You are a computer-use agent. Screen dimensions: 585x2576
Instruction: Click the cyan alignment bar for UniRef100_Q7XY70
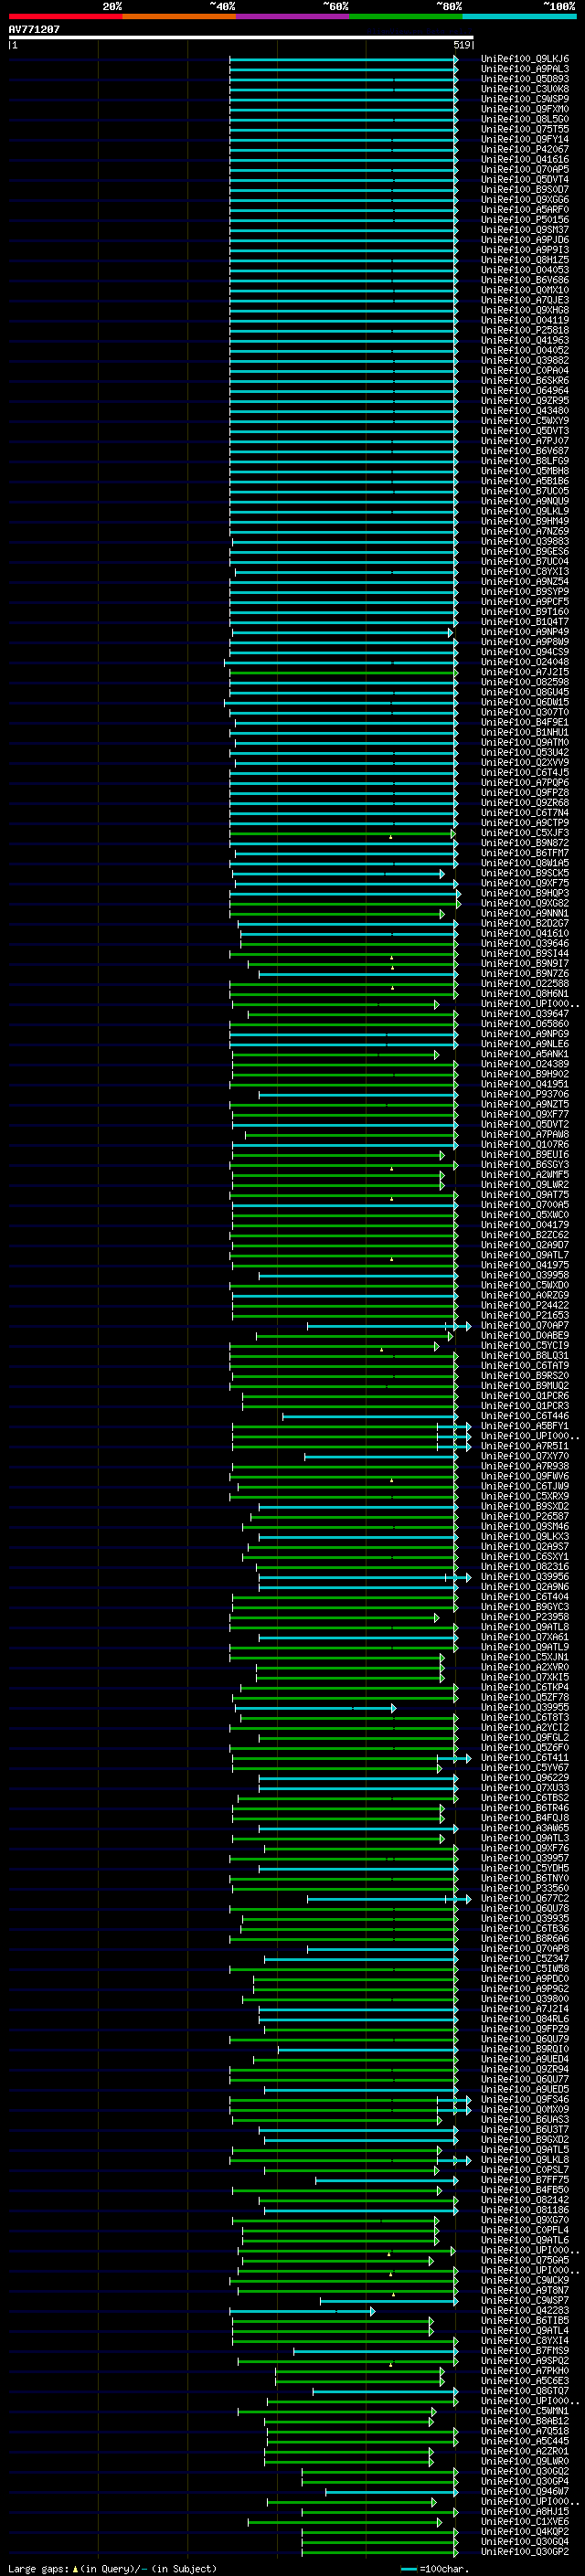tap(381, 1457)
